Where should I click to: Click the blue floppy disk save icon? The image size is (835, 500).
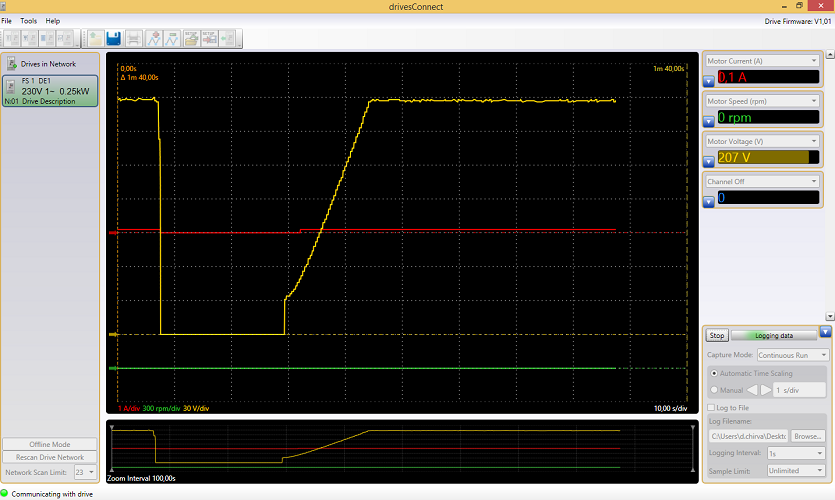pyautogui.click(x=113, y=38)
